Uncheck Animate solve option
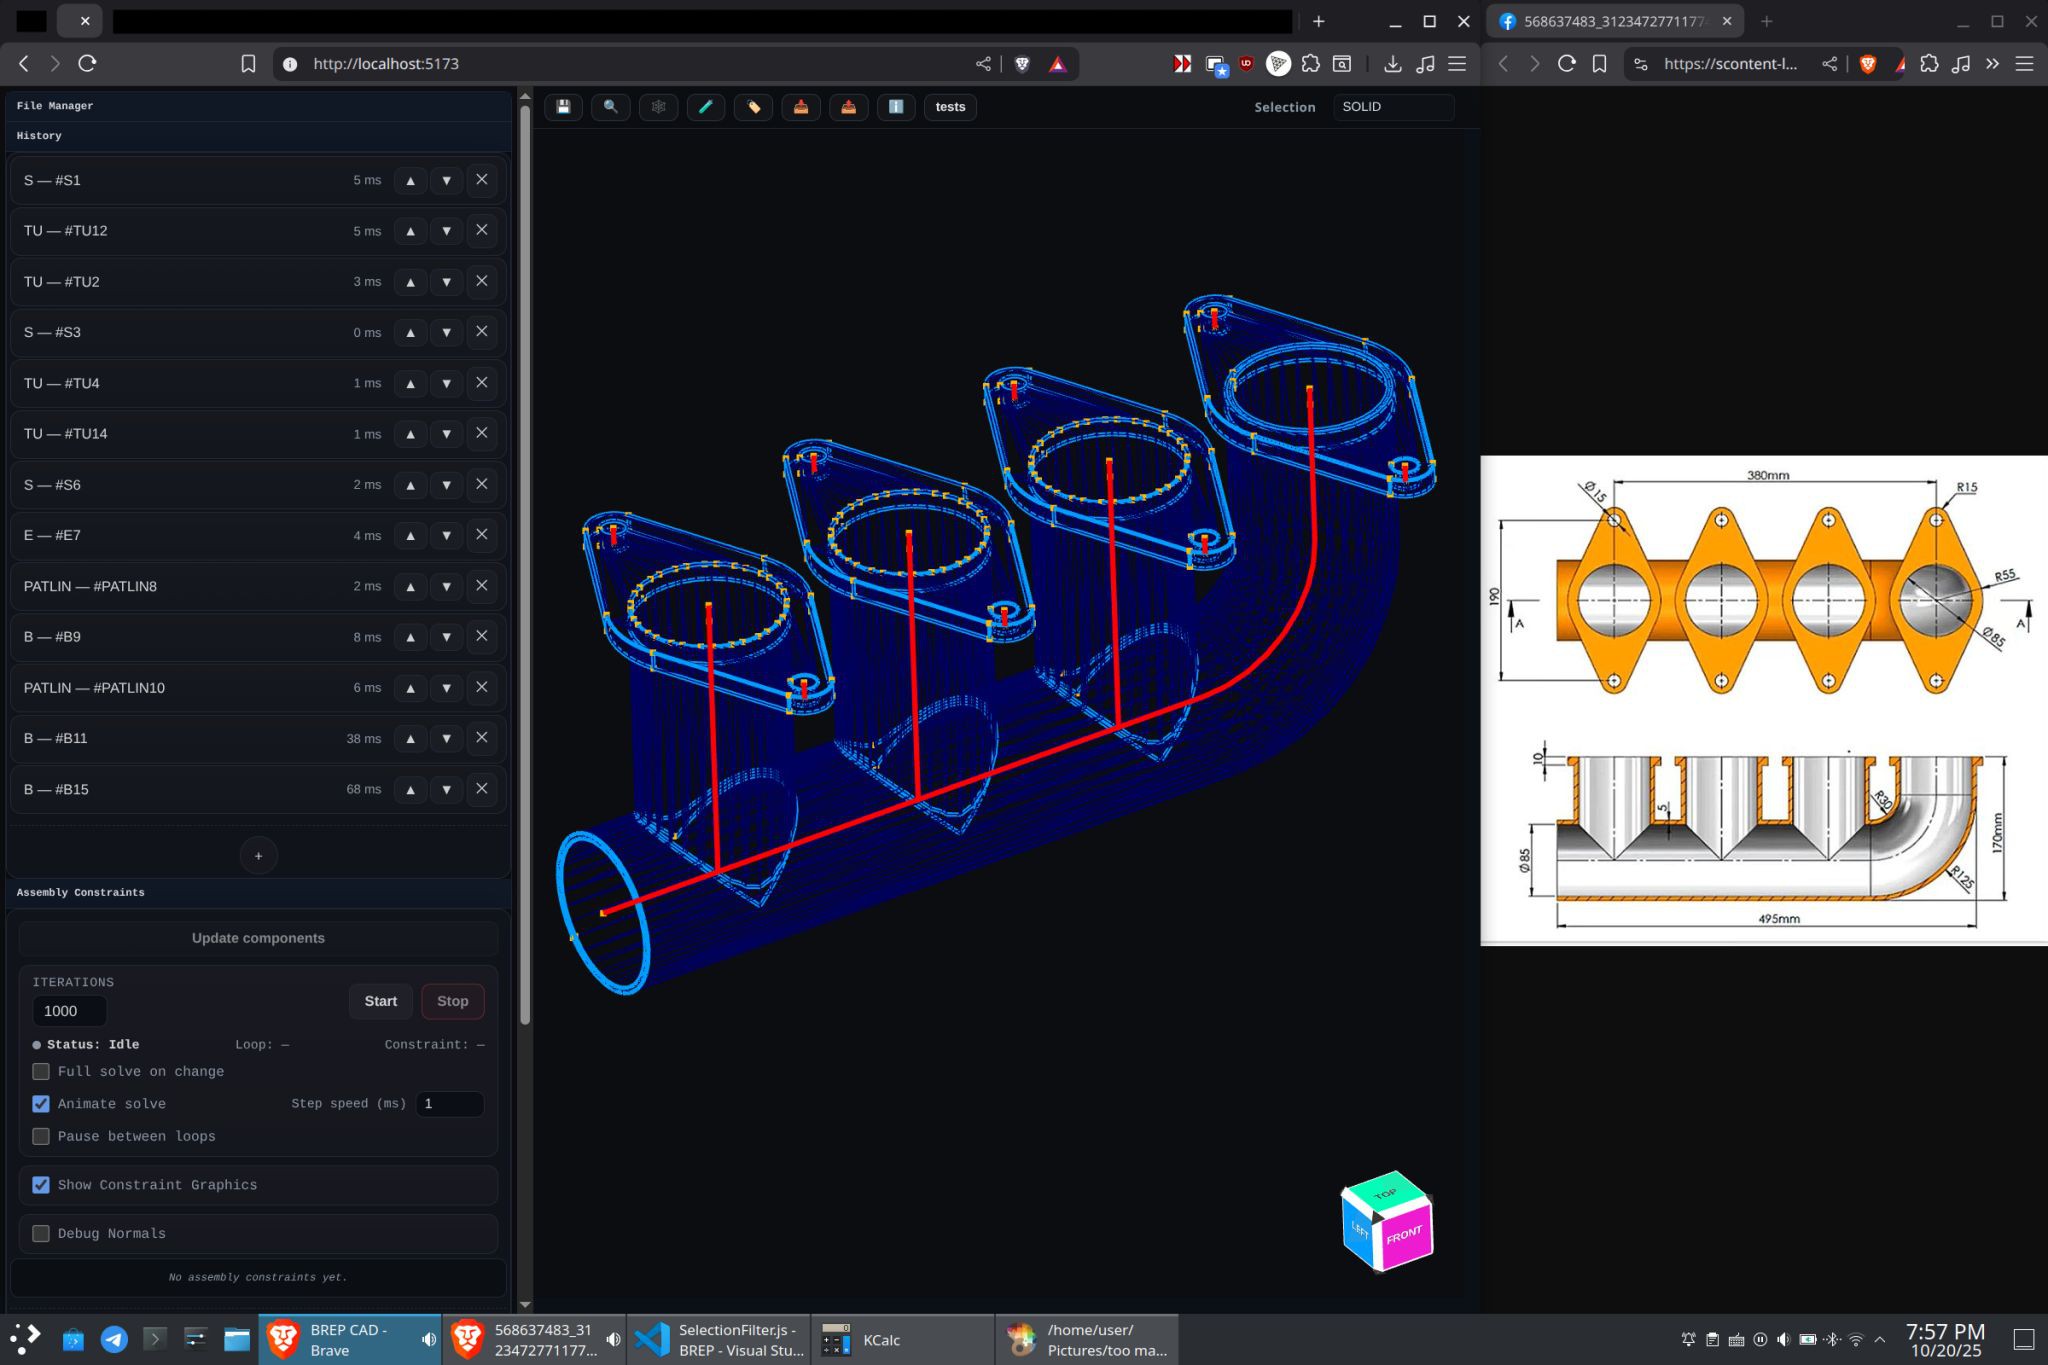This screenshot has height=1365, width=2048. click(x=41, y=1104)
